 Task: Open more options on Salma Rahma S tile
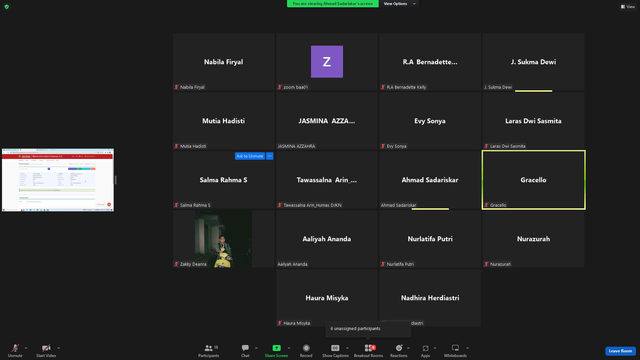coord(269,156)
